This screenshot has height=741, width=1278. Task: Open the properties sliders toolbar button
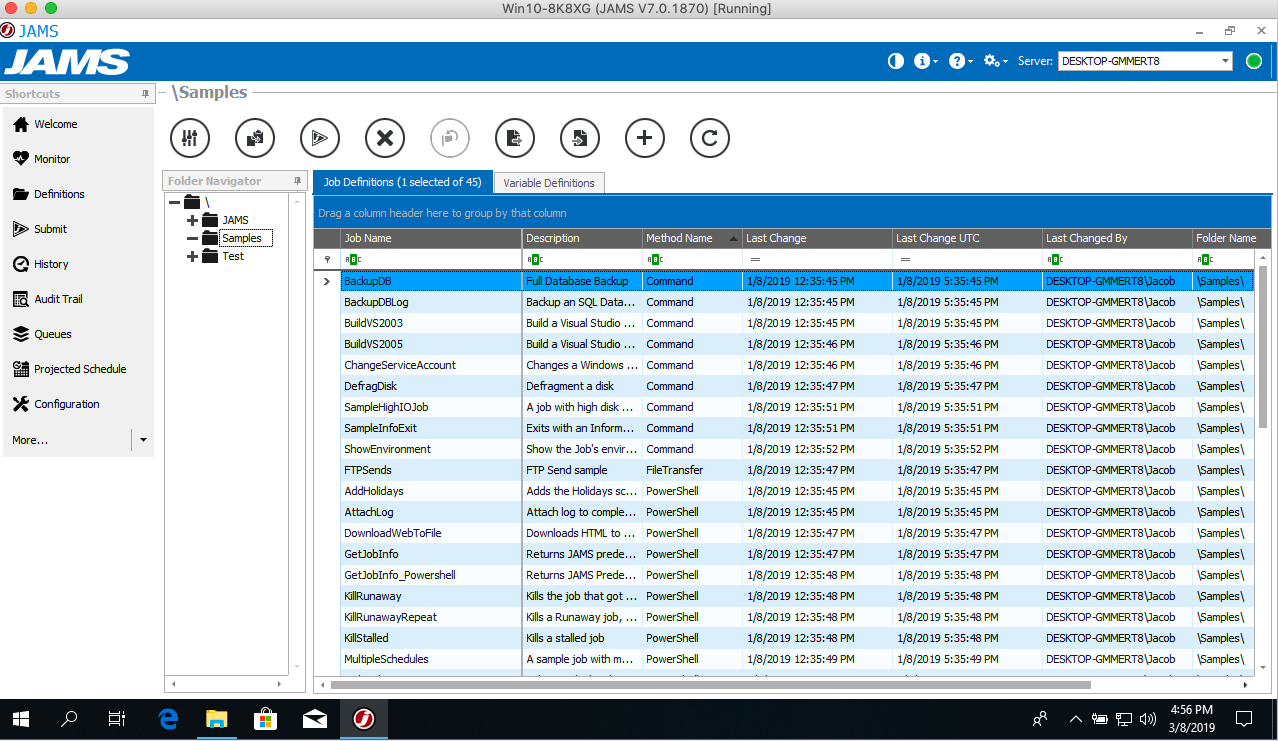pyautogui.click(x=190, y=138)
